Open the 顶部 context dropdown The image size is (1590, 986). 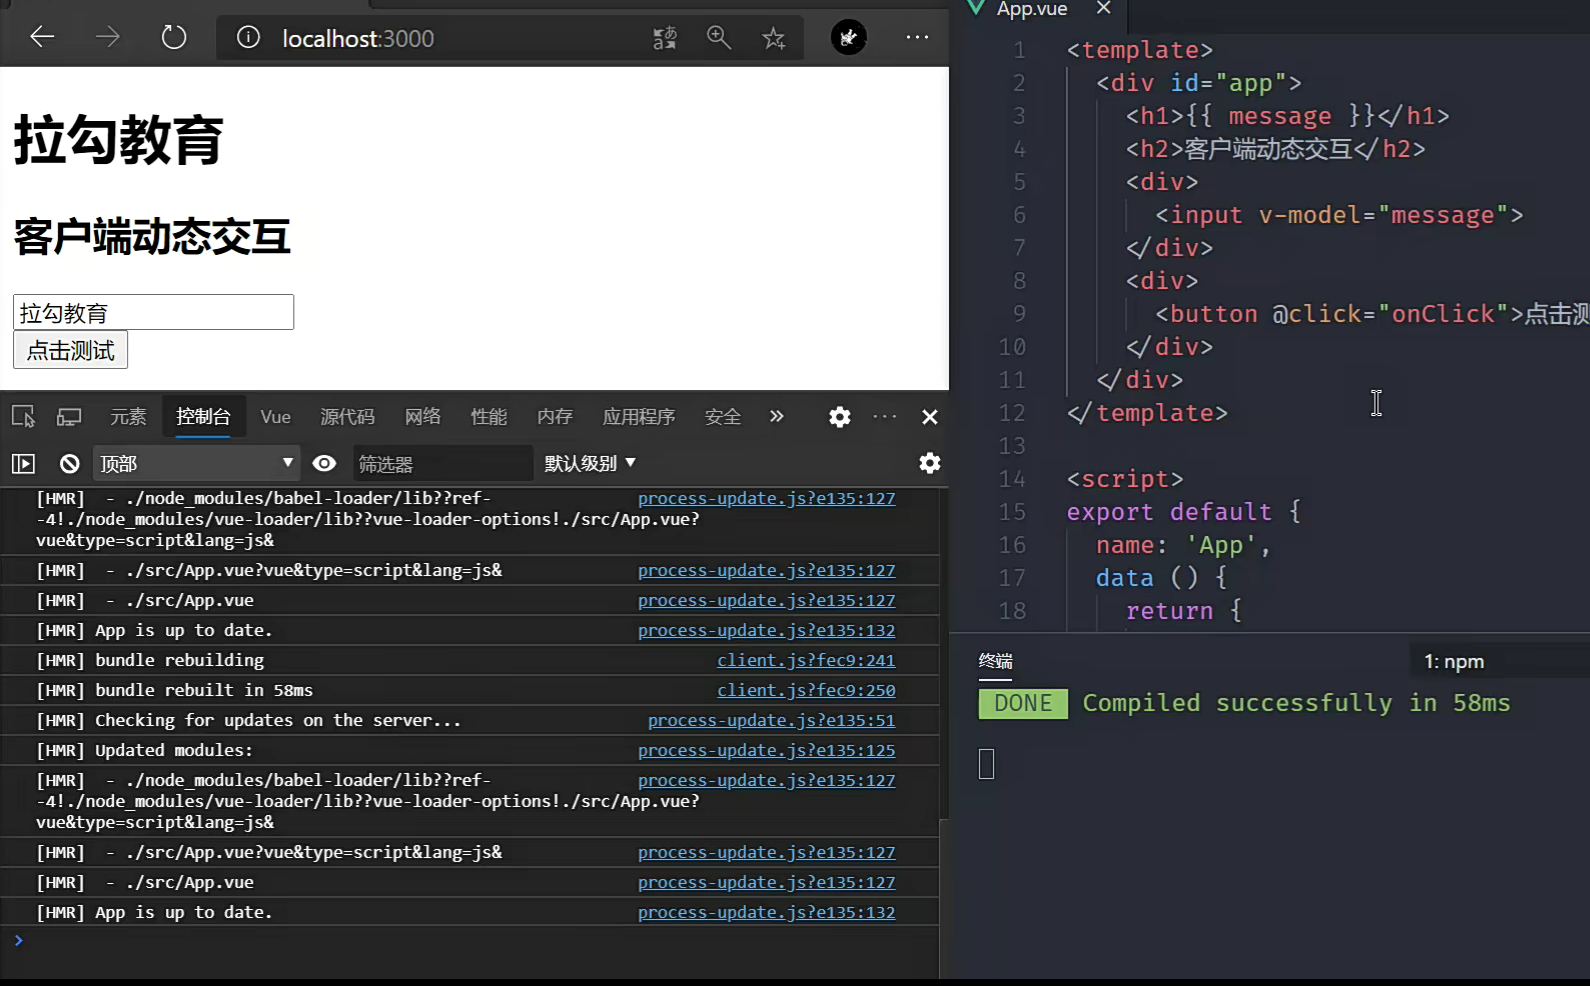click(x=196, y=463)
